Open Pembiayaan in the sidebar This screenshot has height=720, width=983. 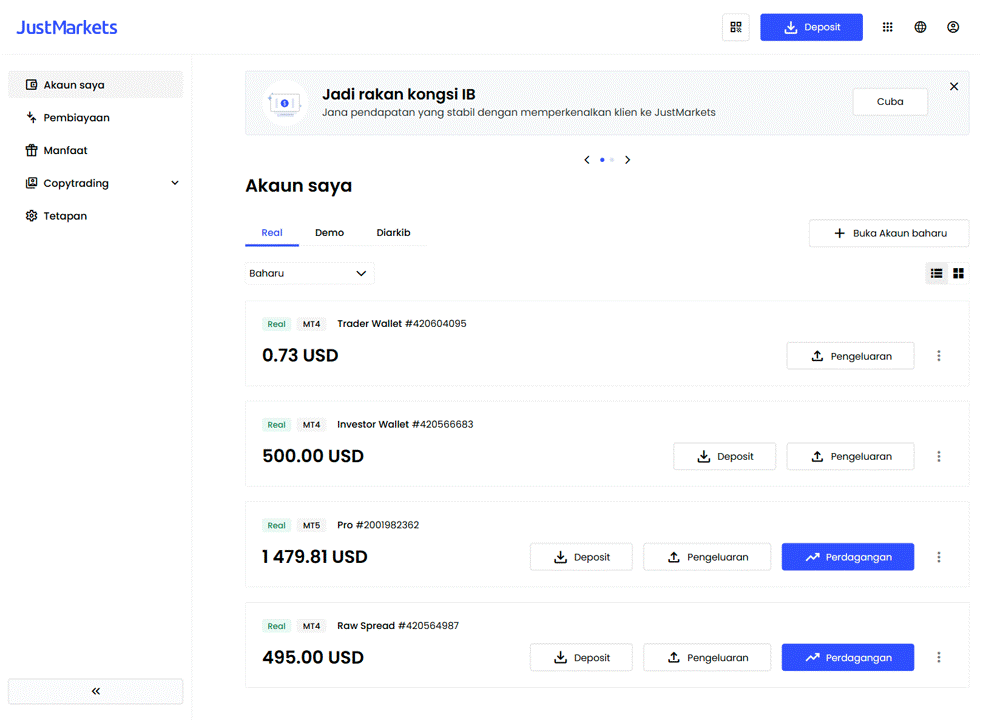(x=76, y=118)
